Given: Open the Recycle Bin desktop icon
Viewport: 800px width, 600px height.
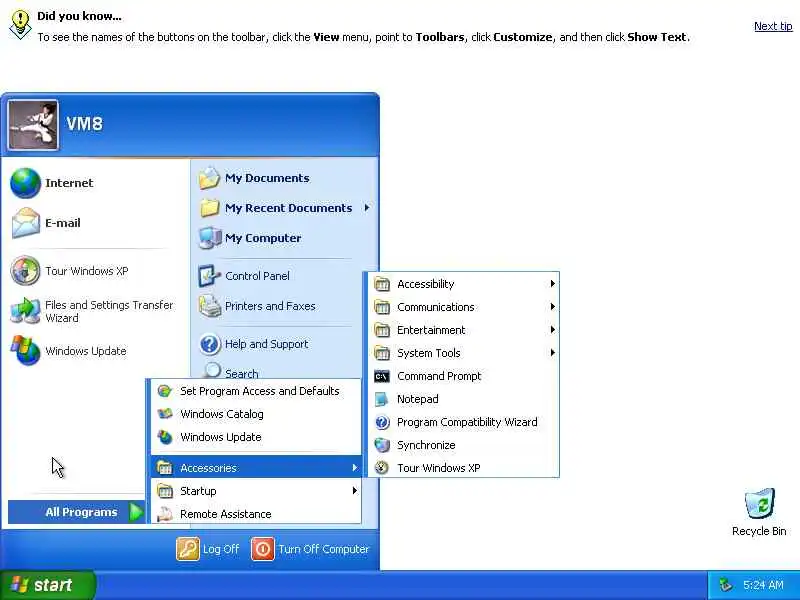Looking at the screenshot, I should 759,505.
